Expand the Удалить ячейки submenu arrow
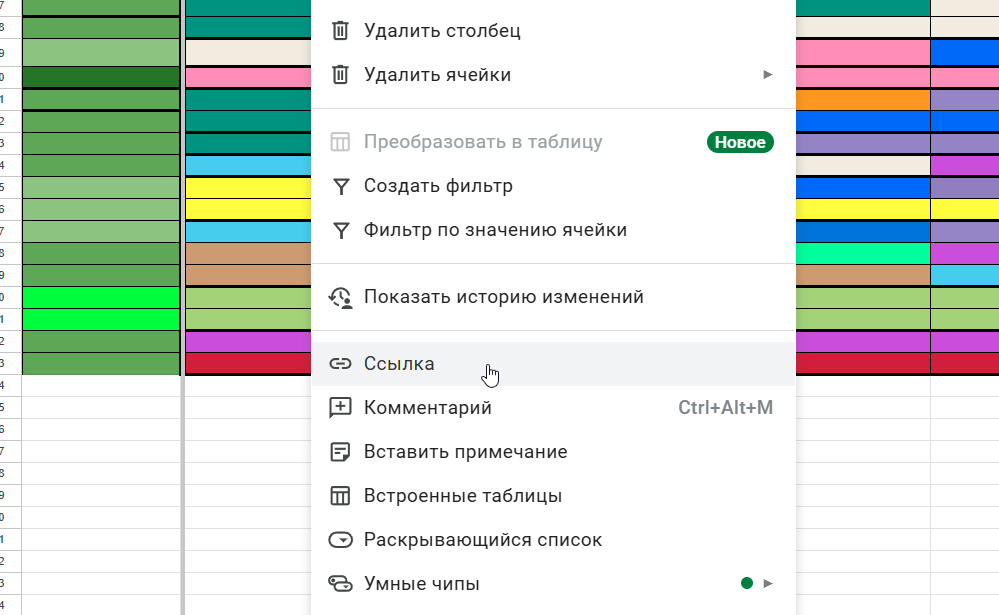Screen dimensions: 999x615 768,75
